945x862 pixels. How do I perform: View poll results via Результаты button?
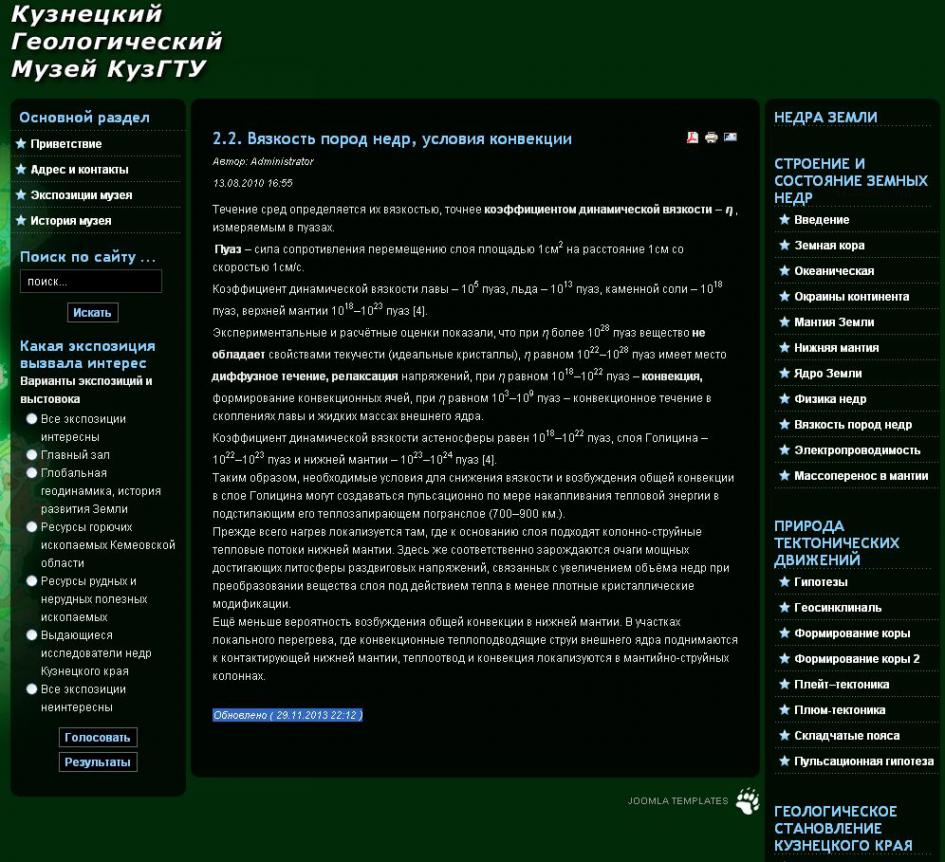pos(98,762)
